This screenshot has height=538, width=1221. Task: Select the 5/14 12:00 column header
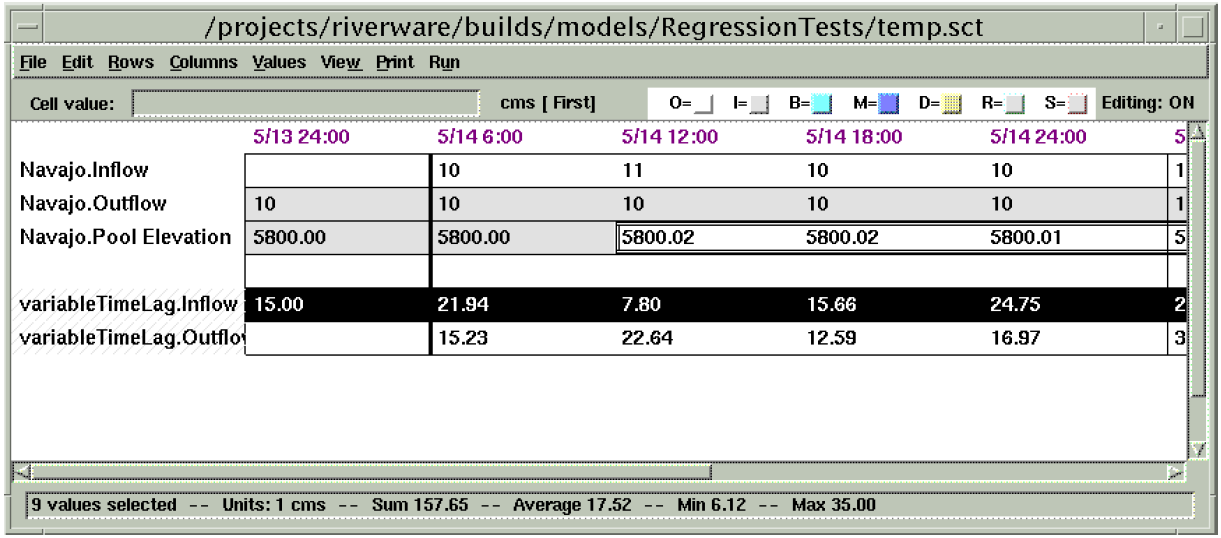(x=669, y=136)
